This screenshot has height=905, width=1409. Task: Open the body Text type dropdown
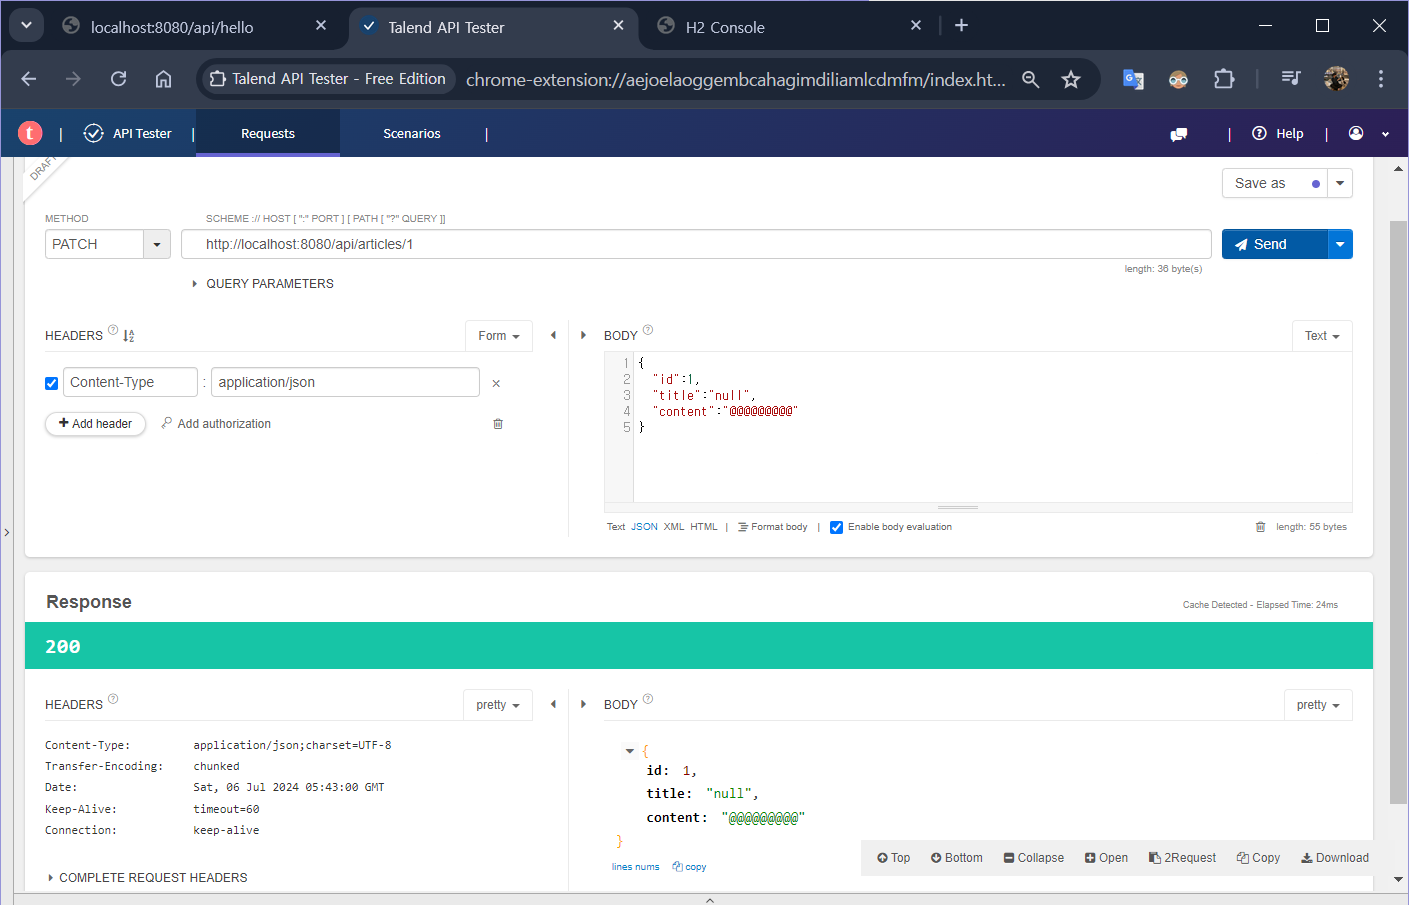[x=1322, y=336]
